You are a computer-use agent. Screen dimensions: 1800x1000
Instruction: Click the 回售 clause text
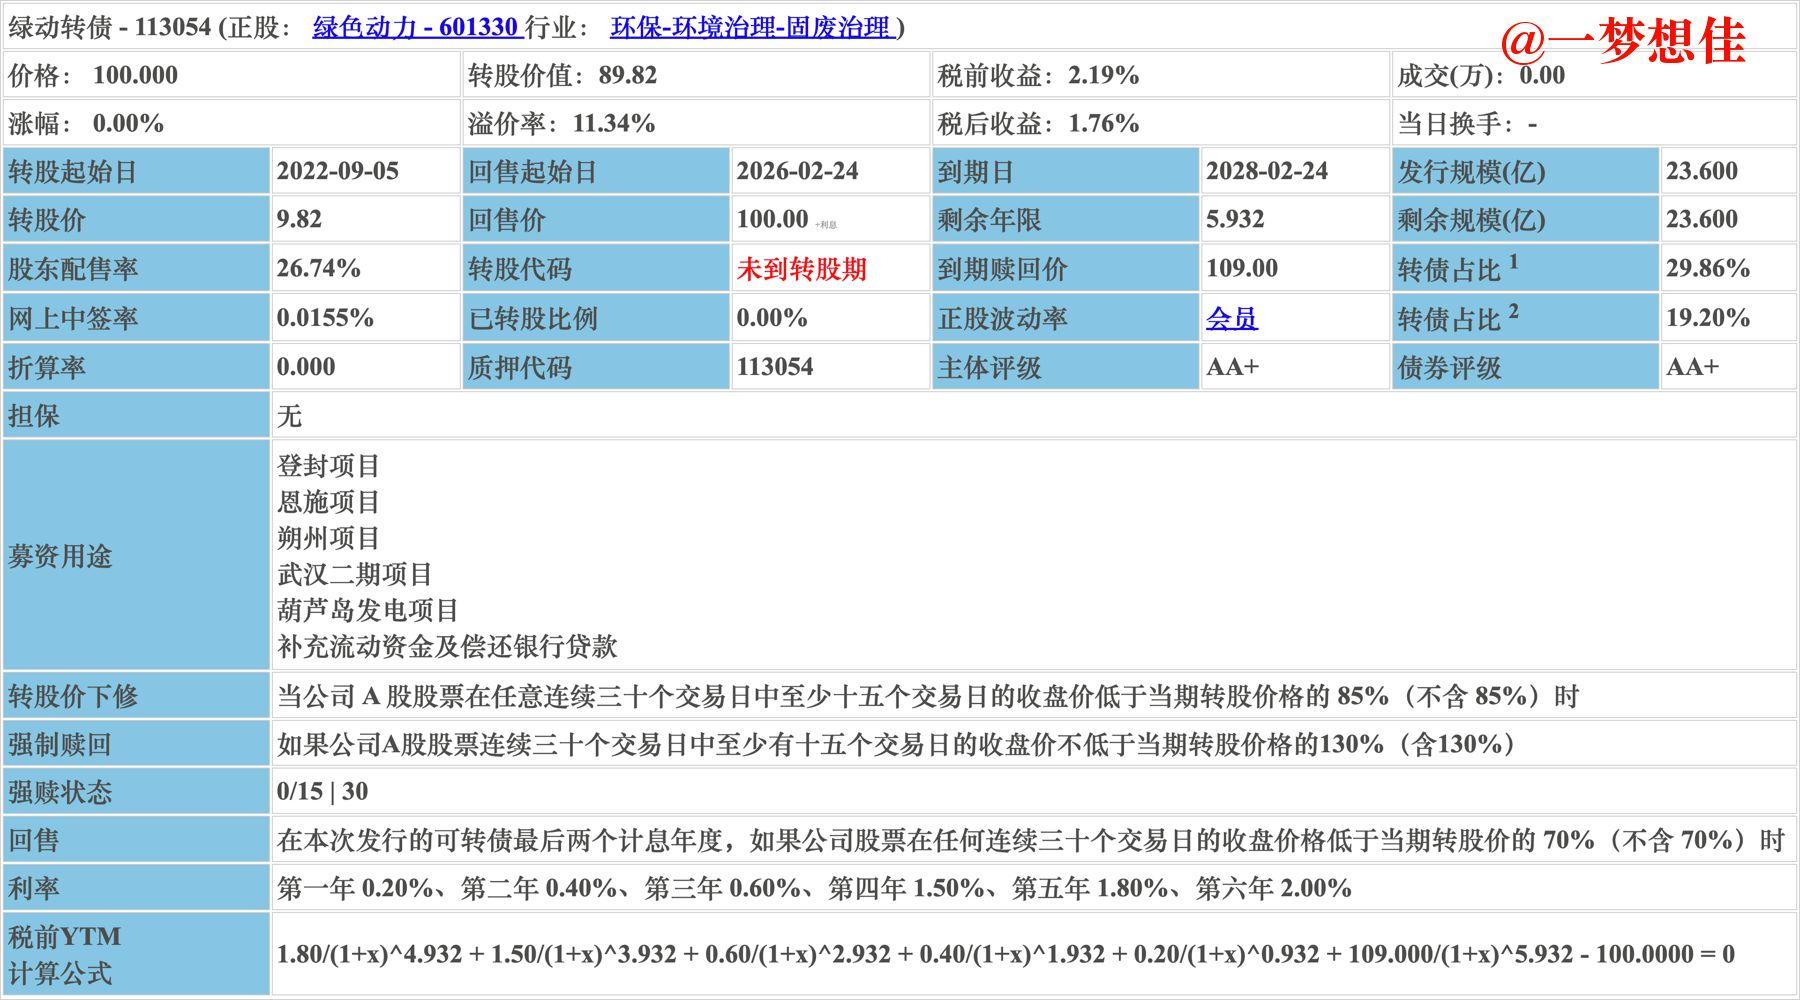[1030, 840]
